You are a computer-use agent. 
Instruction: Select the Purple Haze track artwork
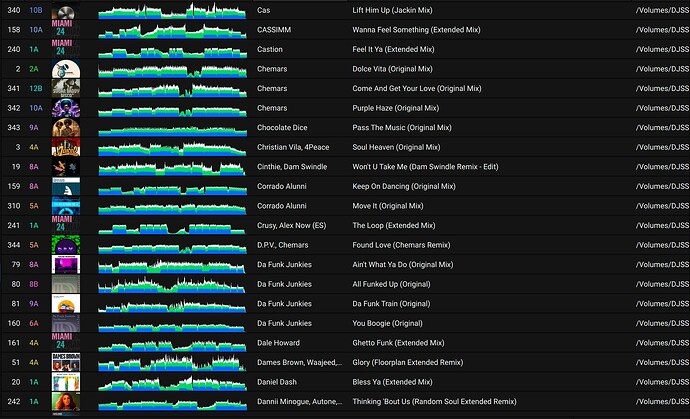click(66, 107)
